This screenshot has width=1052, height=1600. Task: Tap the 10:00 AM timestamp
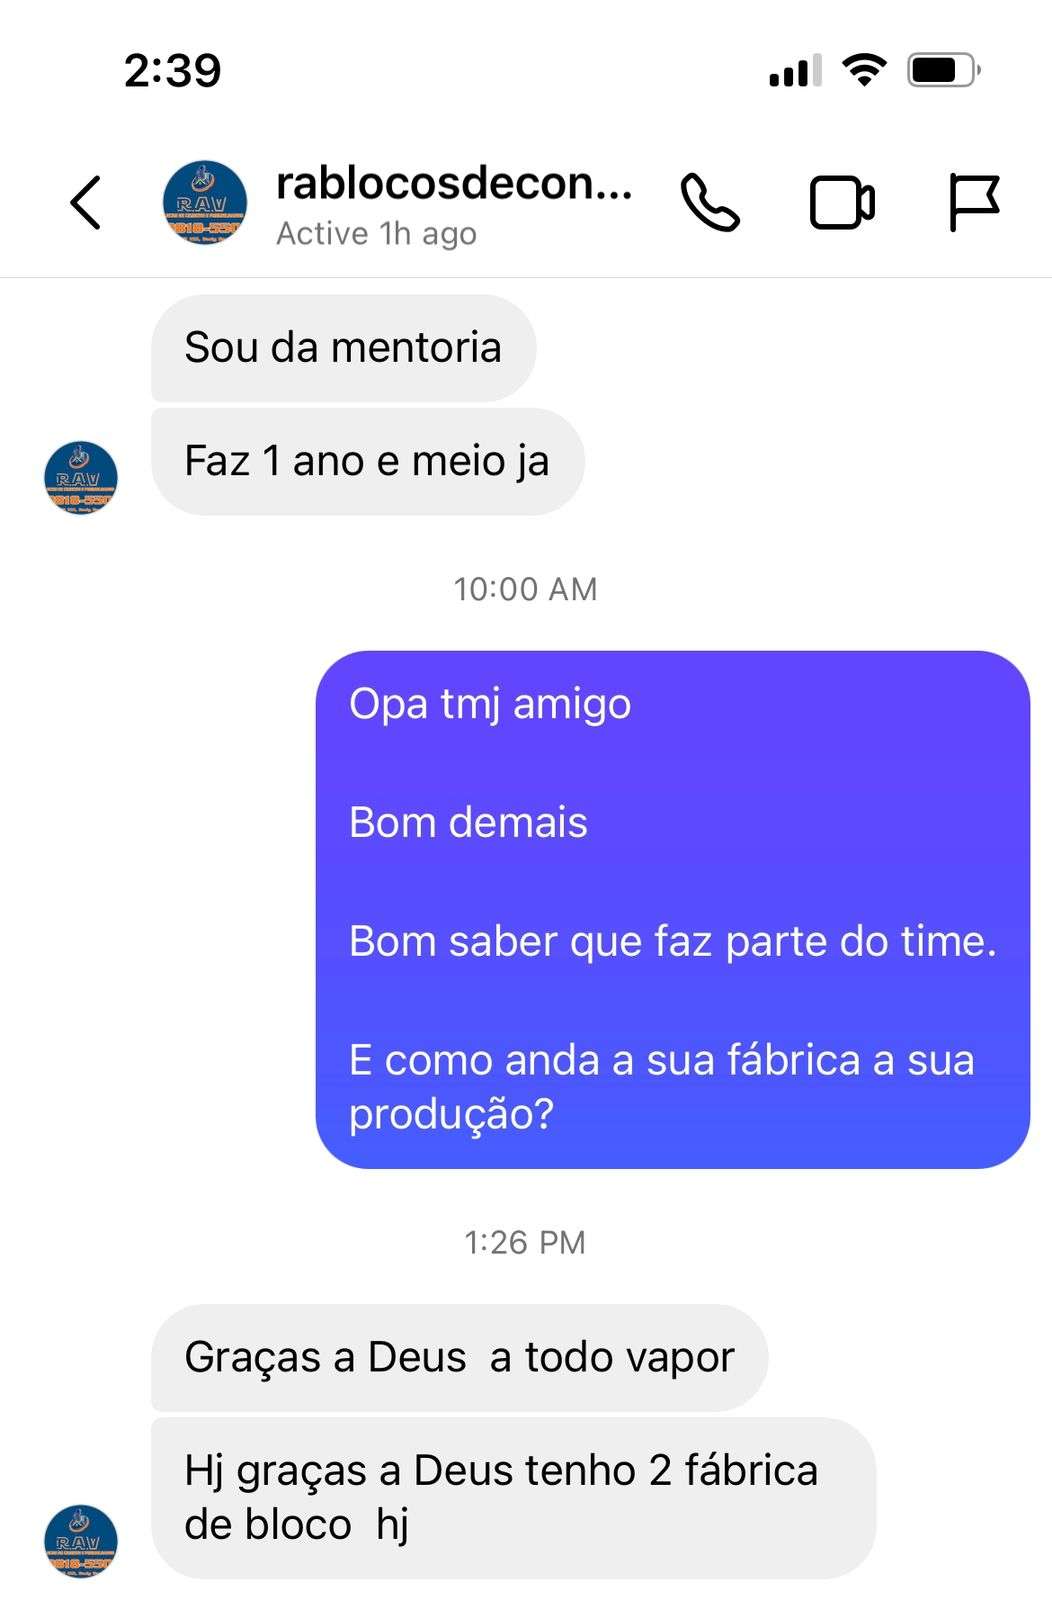tap(525, 589)
